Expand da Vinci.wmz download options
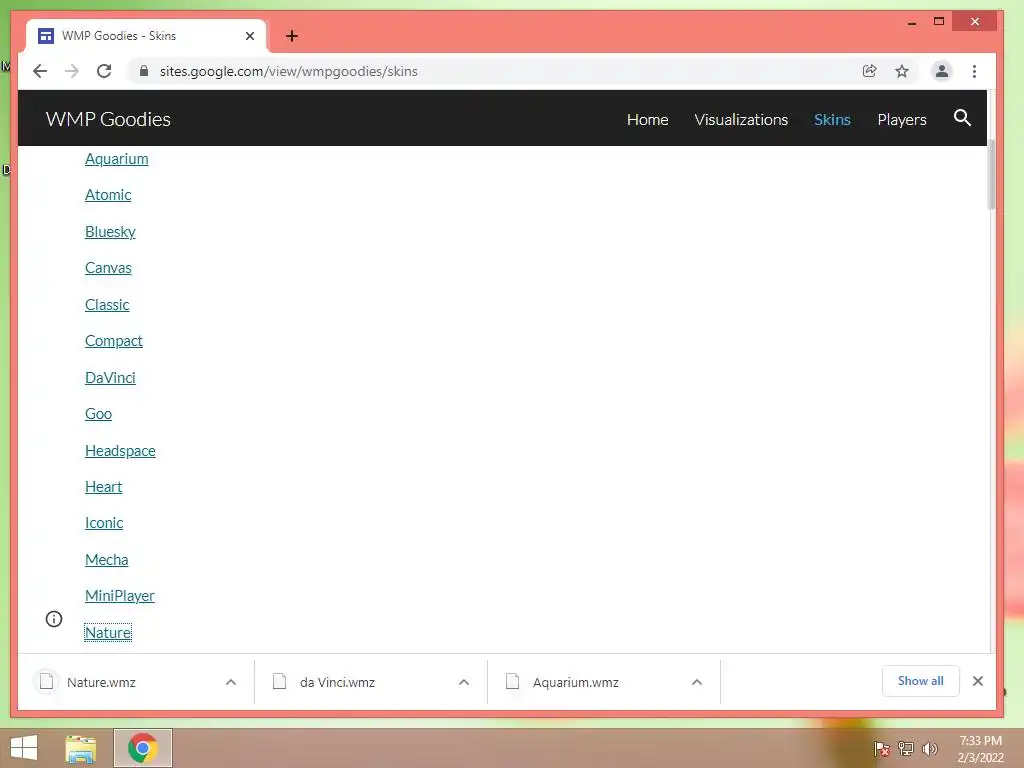1024x768 pixels. pos(464,682)
